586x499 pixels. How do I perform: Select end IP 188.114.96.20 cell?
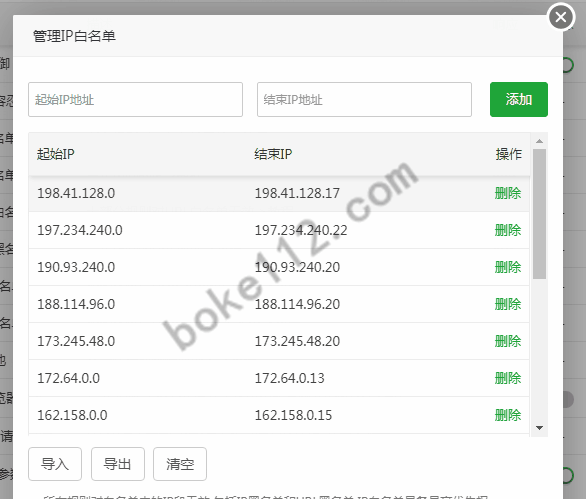[x=297, y=304]
